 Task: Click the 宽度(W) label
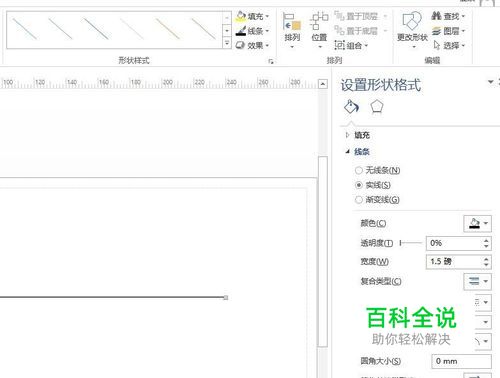tap(374, 262)
